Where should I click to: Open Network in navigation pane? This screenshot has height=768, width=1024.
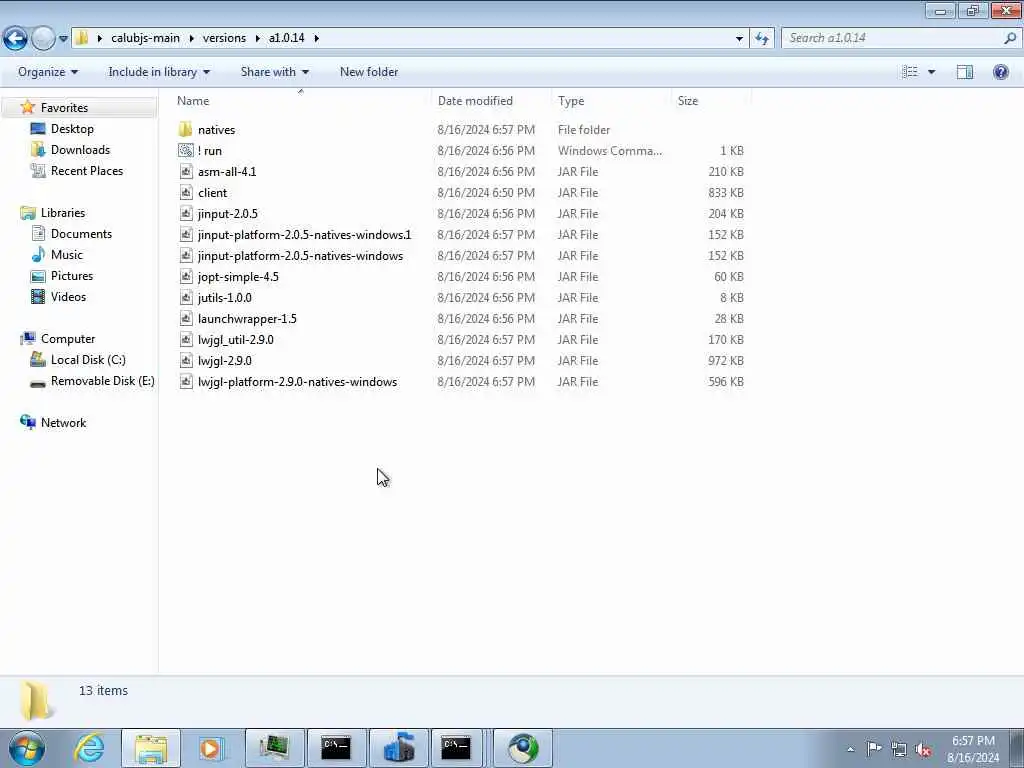(63, 423)
